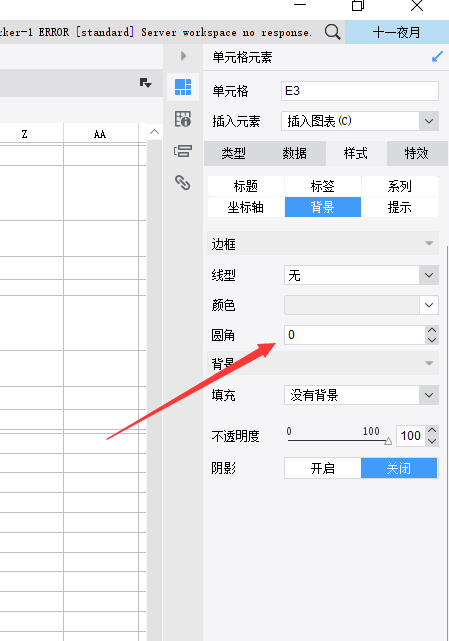Select the 背景 style section
The width and height of the screenshot is (449, 641).
(323, 207)
